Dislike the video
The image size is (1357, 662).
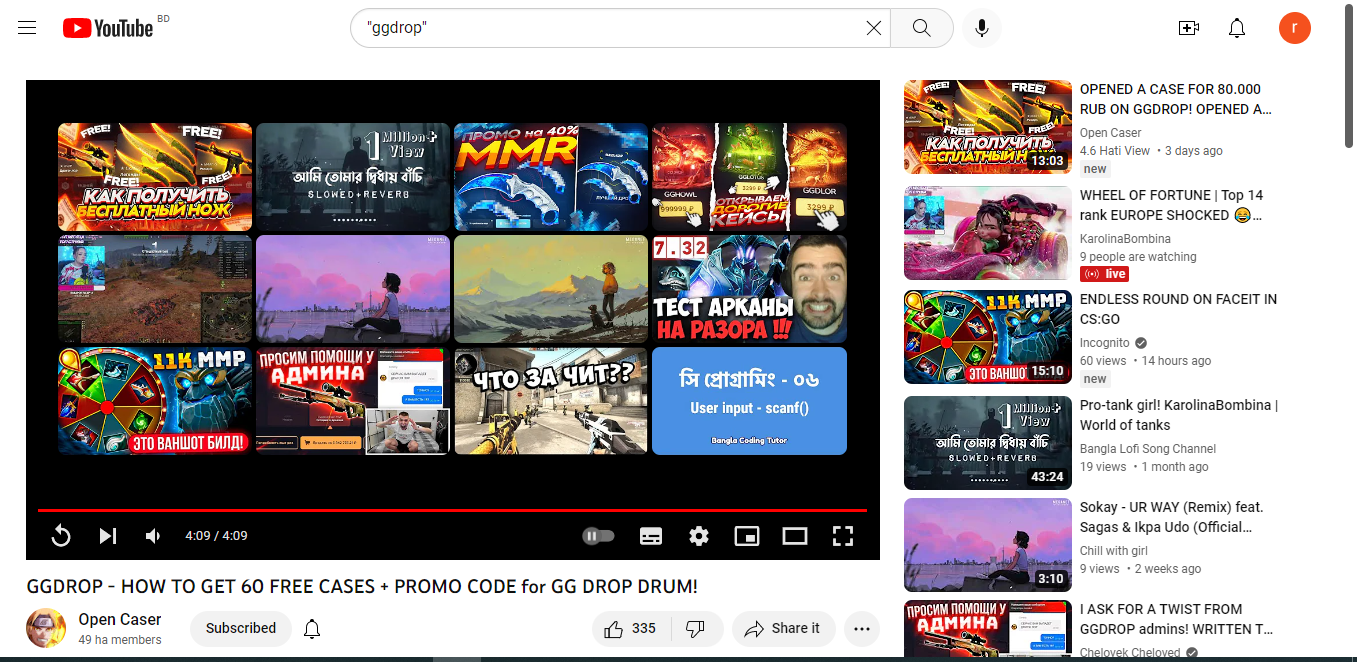(x=696, y=628)
